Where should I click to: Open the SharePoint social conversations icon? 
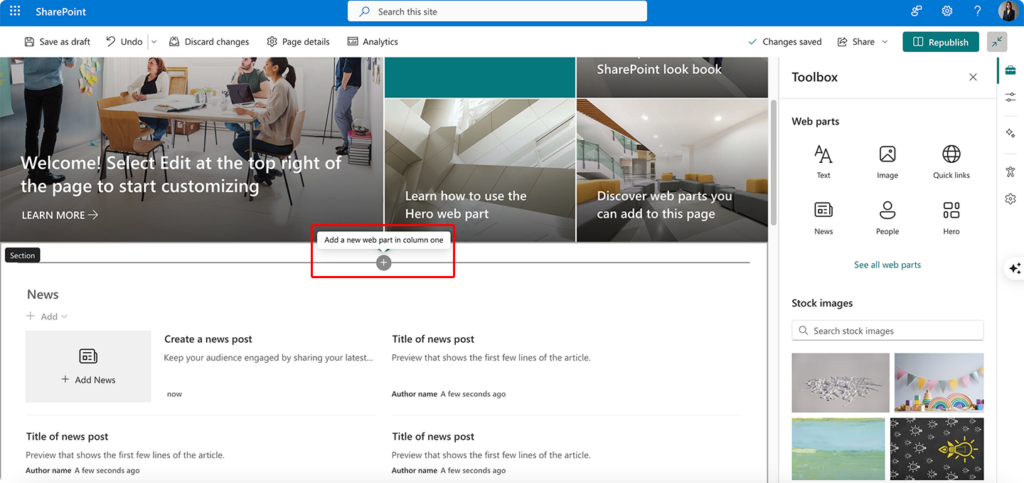click(917, 11)
